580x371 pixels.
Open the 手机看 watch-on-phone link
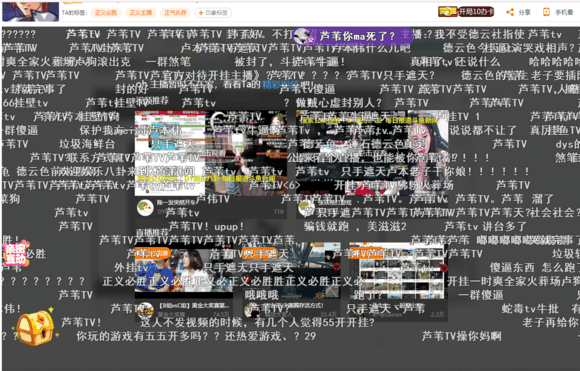point(564,12)
